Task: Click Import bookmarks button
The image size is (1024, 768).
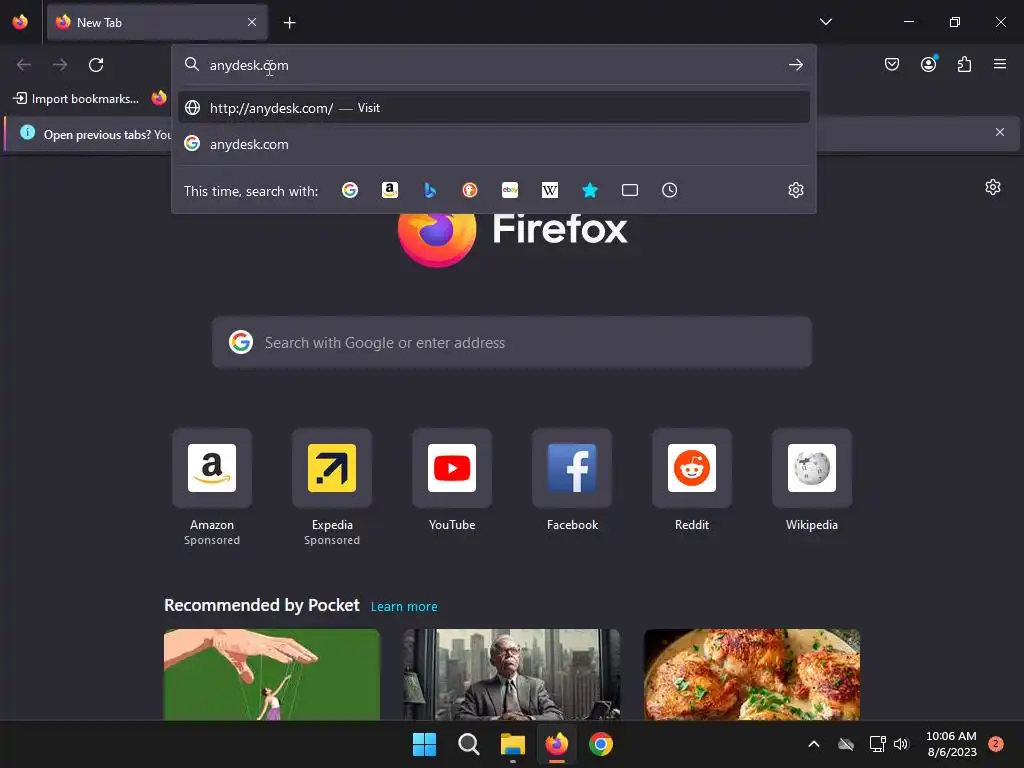Action: tap(76, 99)
